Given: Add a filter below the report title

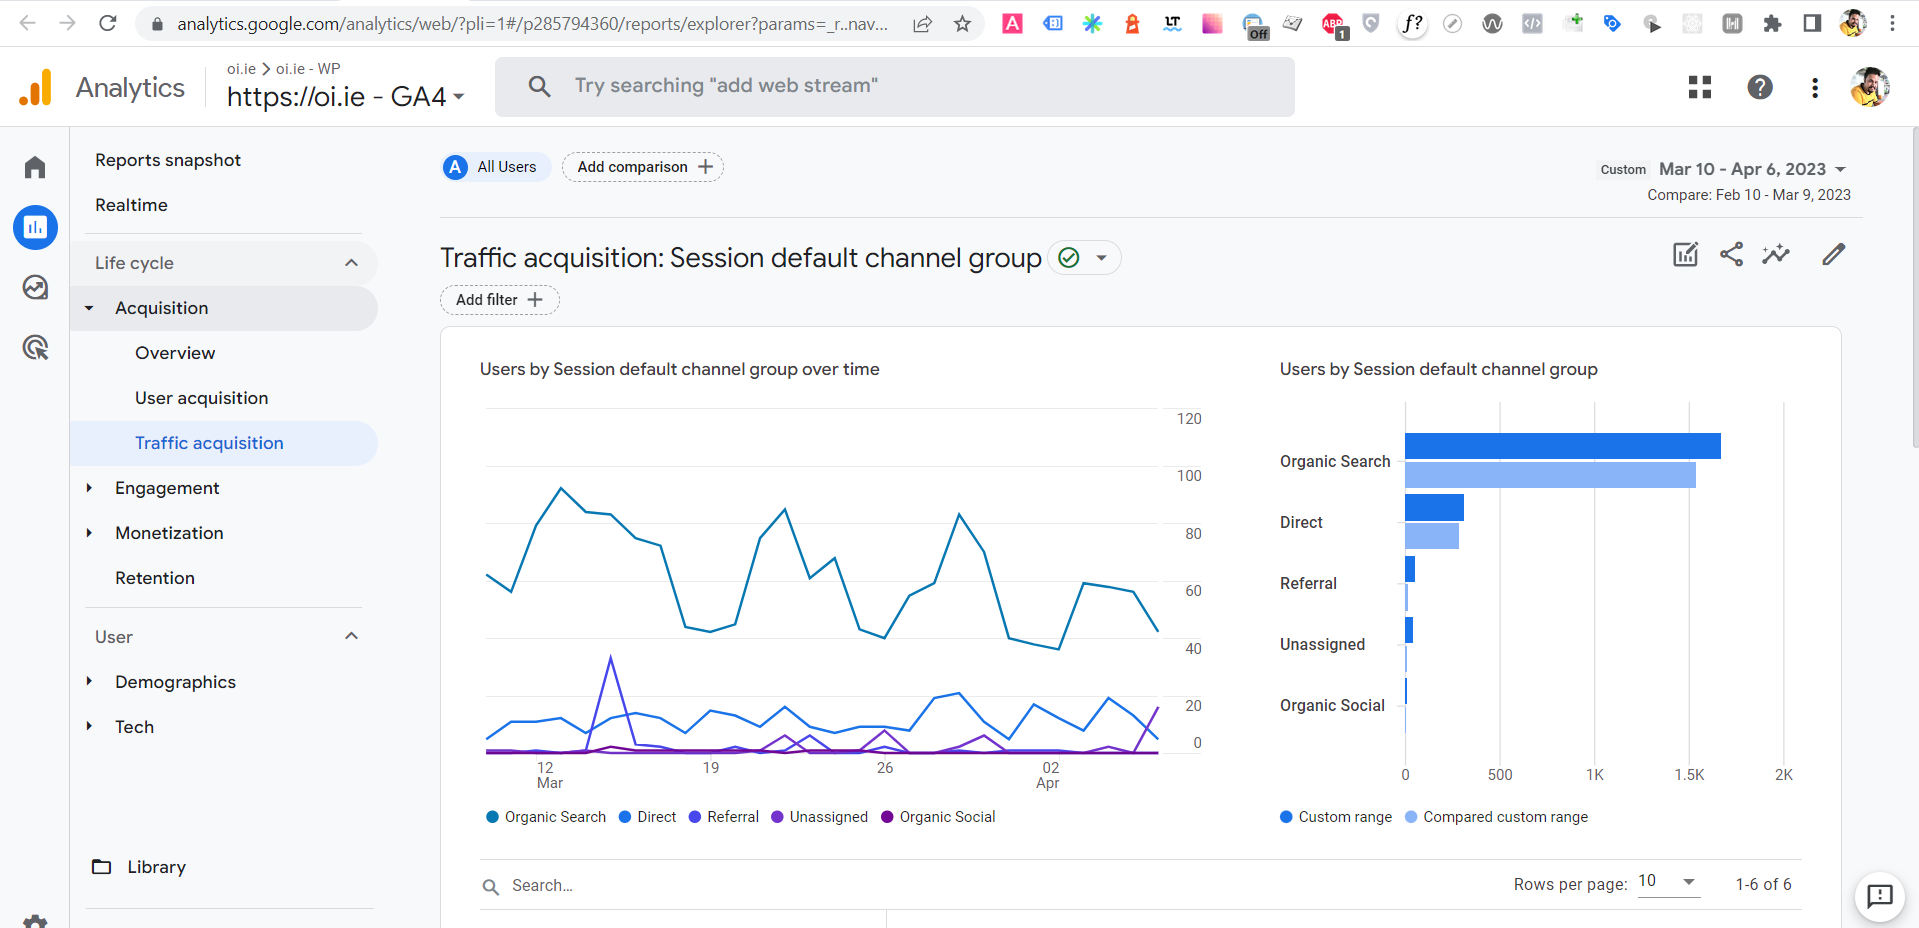Looking at the screenshot, I should tap(499, 300).
